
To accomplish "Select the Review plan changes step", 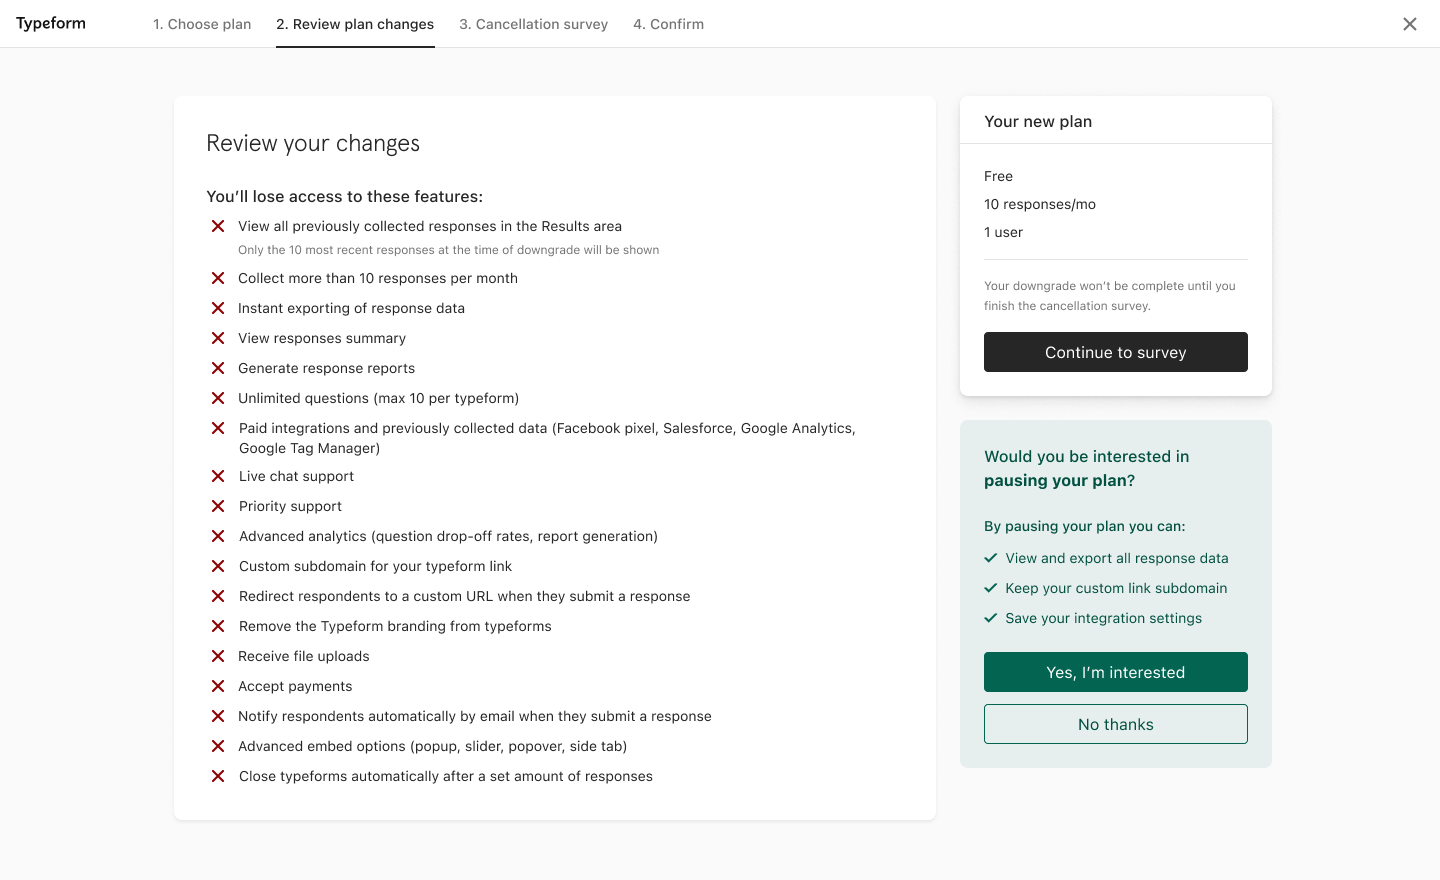I will (355, 24).
